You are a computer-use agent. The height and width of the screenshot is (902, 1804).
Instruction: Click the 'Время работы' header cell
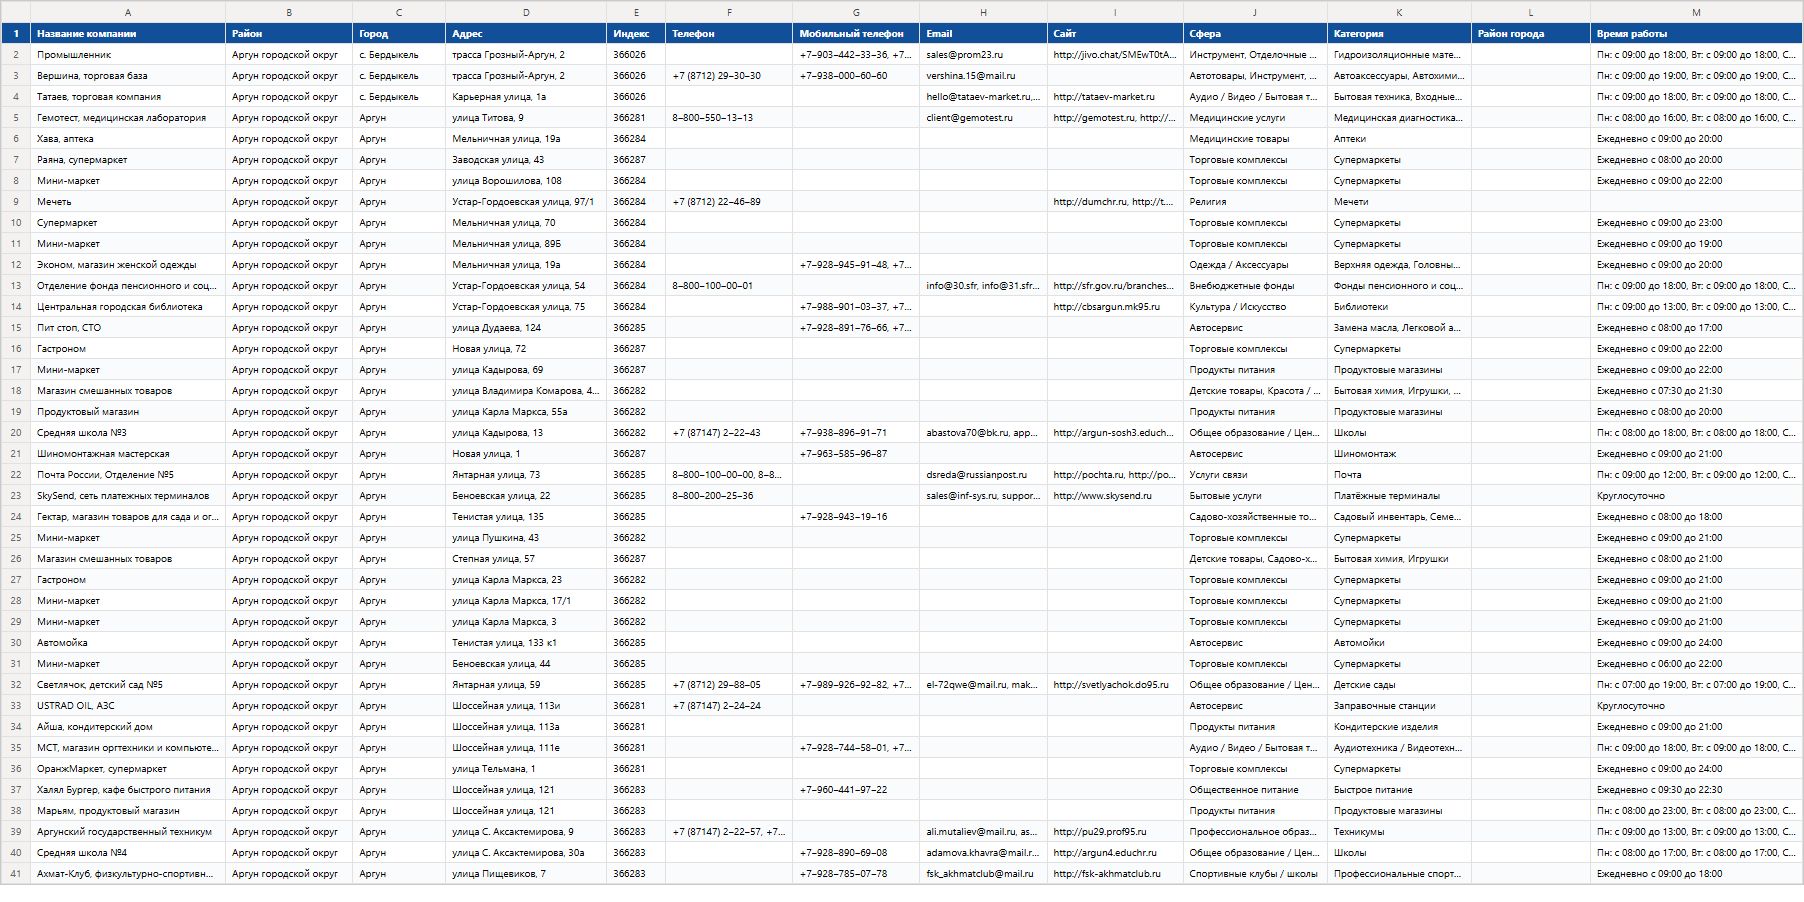pyautogui.click(x=1696, y=33)
